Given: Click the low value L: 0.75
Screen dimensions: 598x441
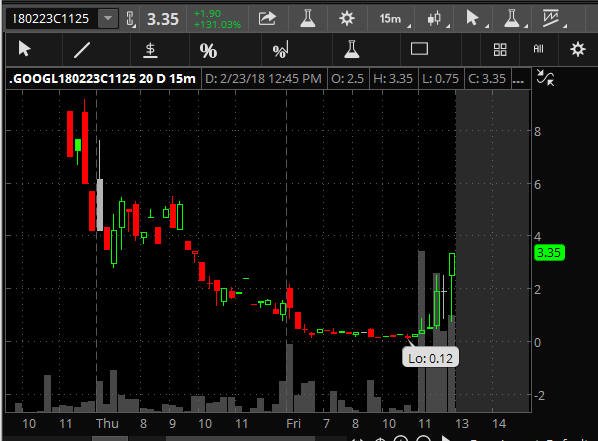Looking at the screenshot, I should pyautogui.click(x=441, y=79).
